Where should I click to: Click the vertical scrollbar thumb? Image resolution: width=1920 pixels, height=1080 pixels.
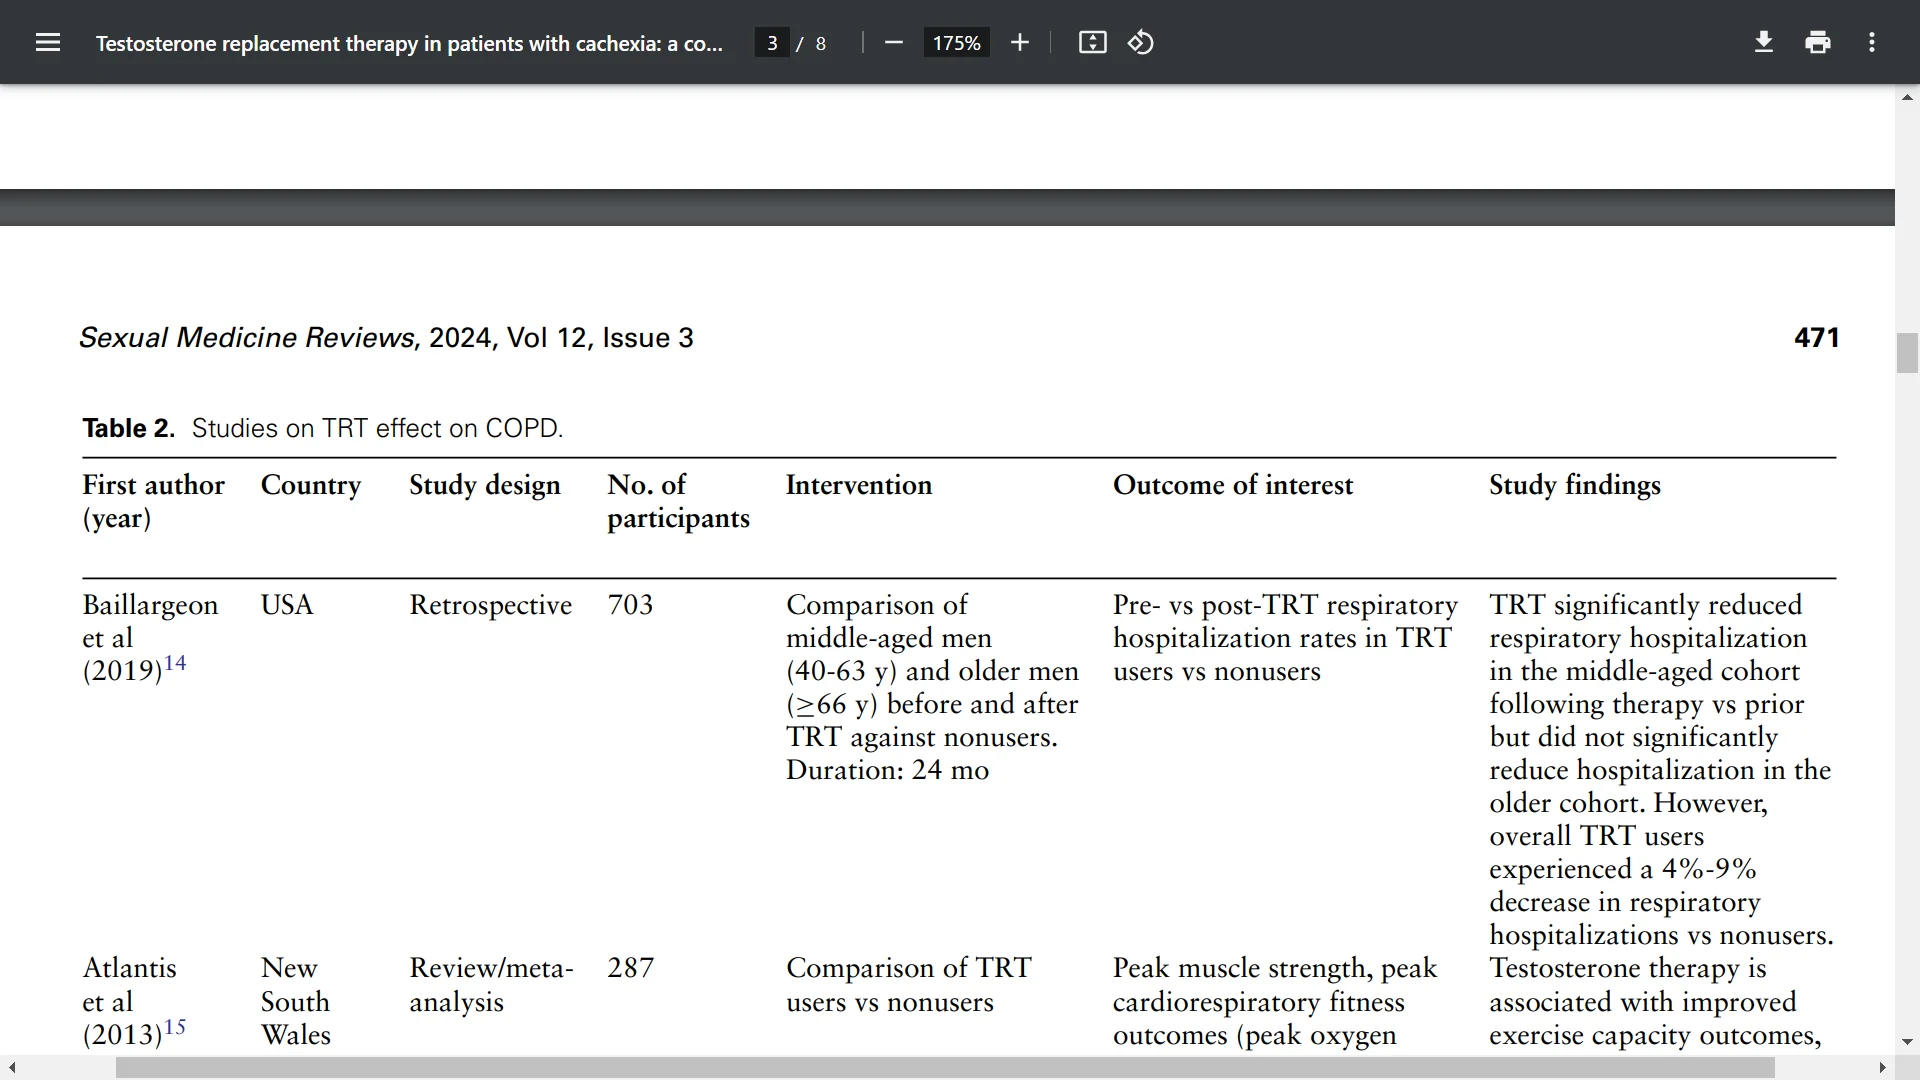(x=1907, y=353)
